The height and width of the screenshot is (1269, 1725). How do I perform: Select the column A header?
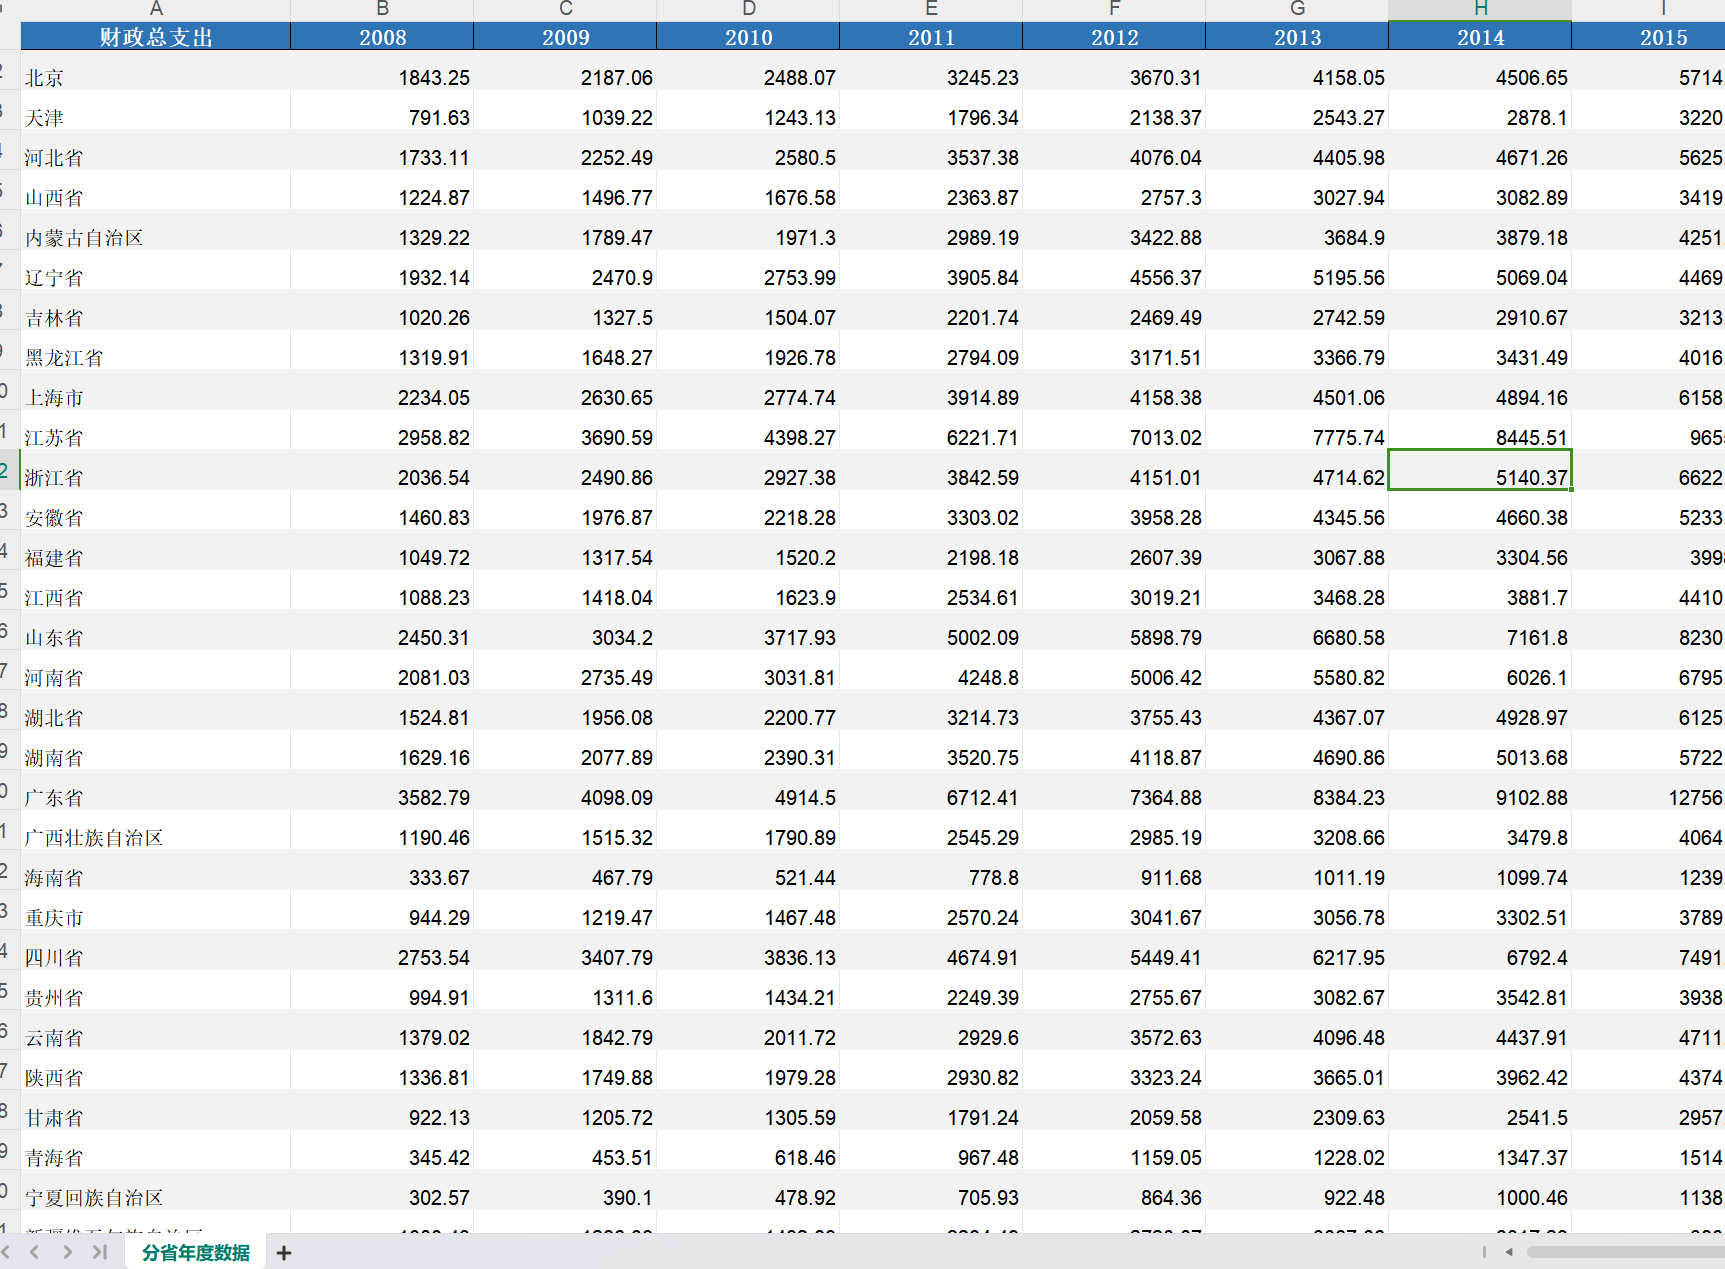coord(156,9)
